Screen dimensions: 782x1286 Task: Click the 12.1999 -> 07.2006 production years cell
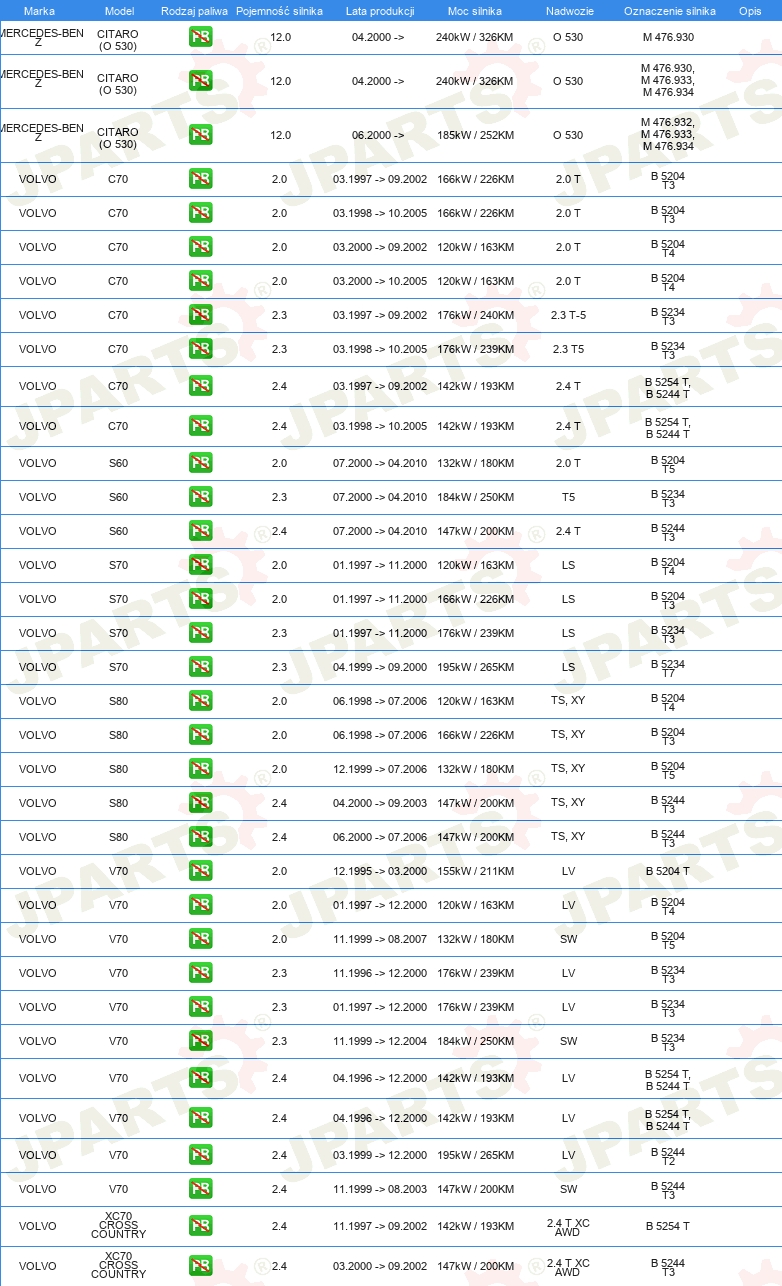coord(380,769)
